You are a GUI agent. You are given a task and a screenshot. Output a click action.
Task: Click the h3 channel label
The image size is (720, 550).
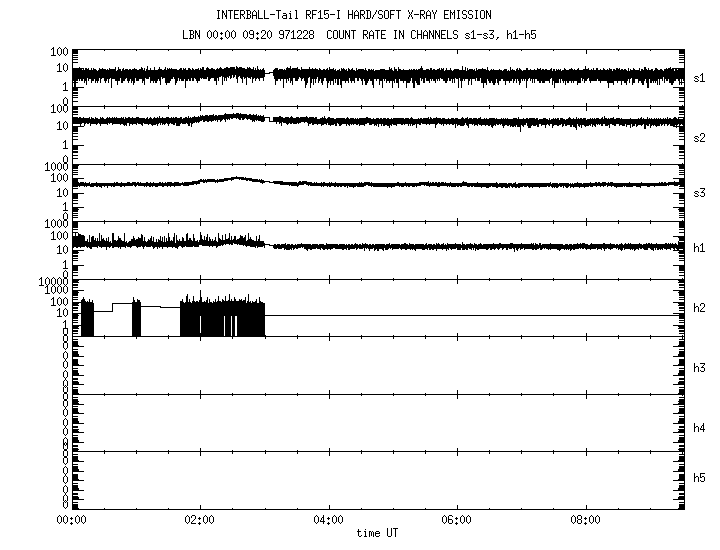click(x=700, y=368)
